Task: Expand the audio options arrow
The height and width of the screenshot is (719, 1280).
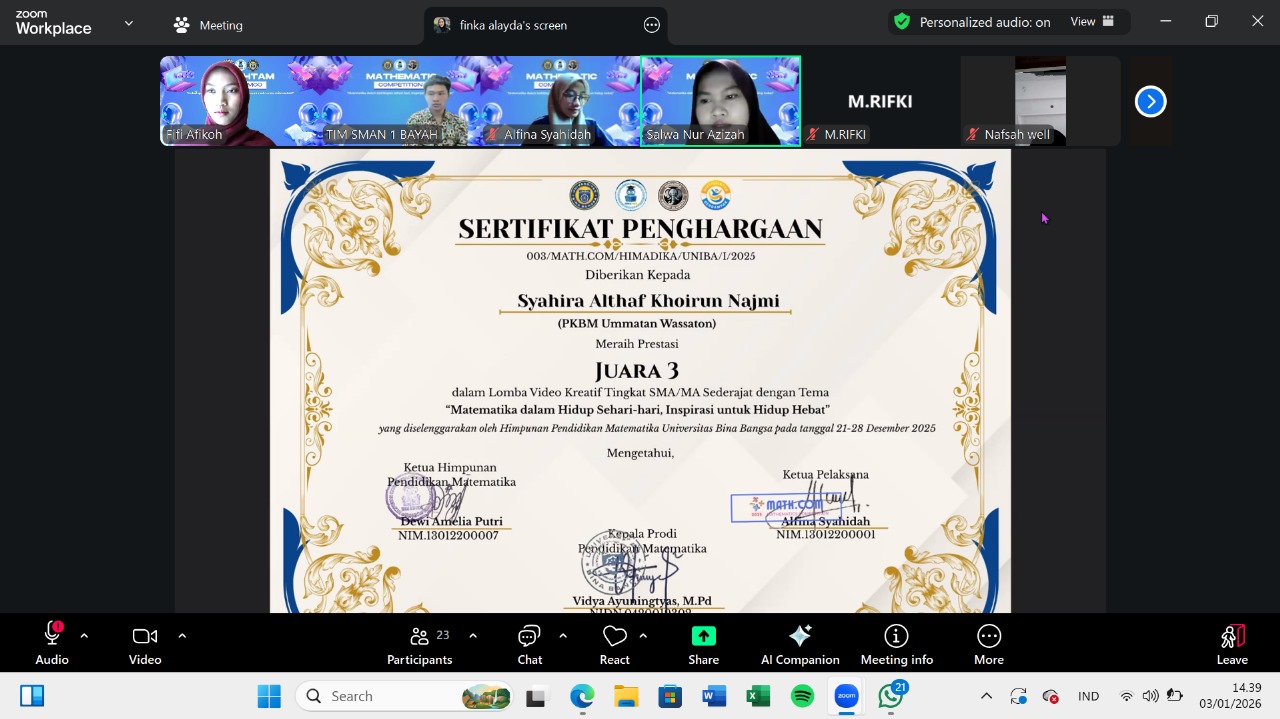Action: click(84, 635)
